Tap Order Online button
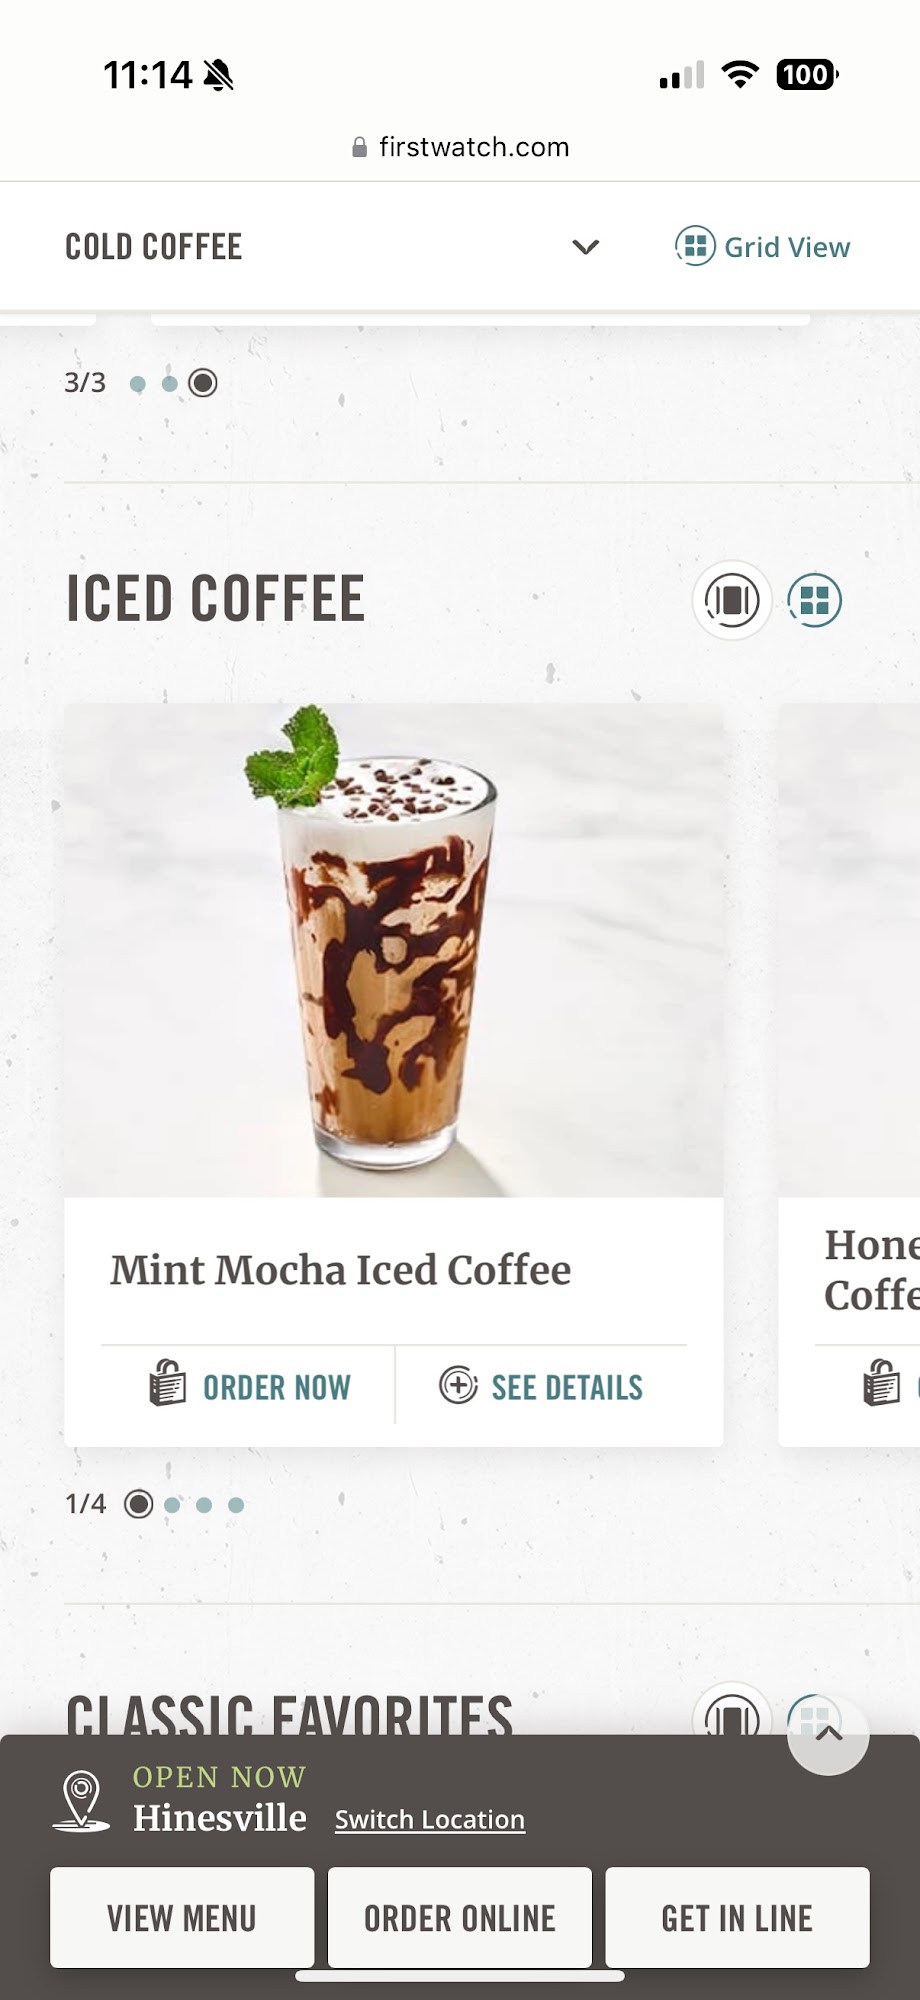Viewport: 920px width, 2000px height. coord(460,1918)
